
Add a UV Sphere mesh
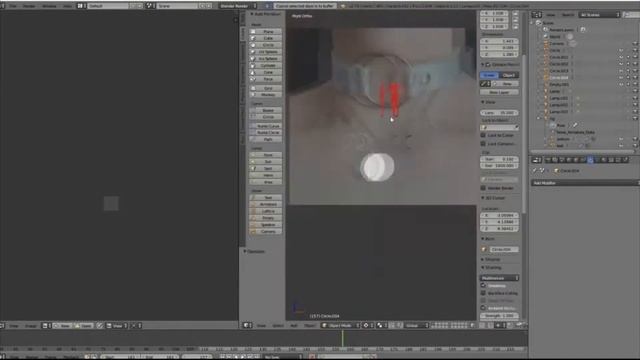[266, 52]
